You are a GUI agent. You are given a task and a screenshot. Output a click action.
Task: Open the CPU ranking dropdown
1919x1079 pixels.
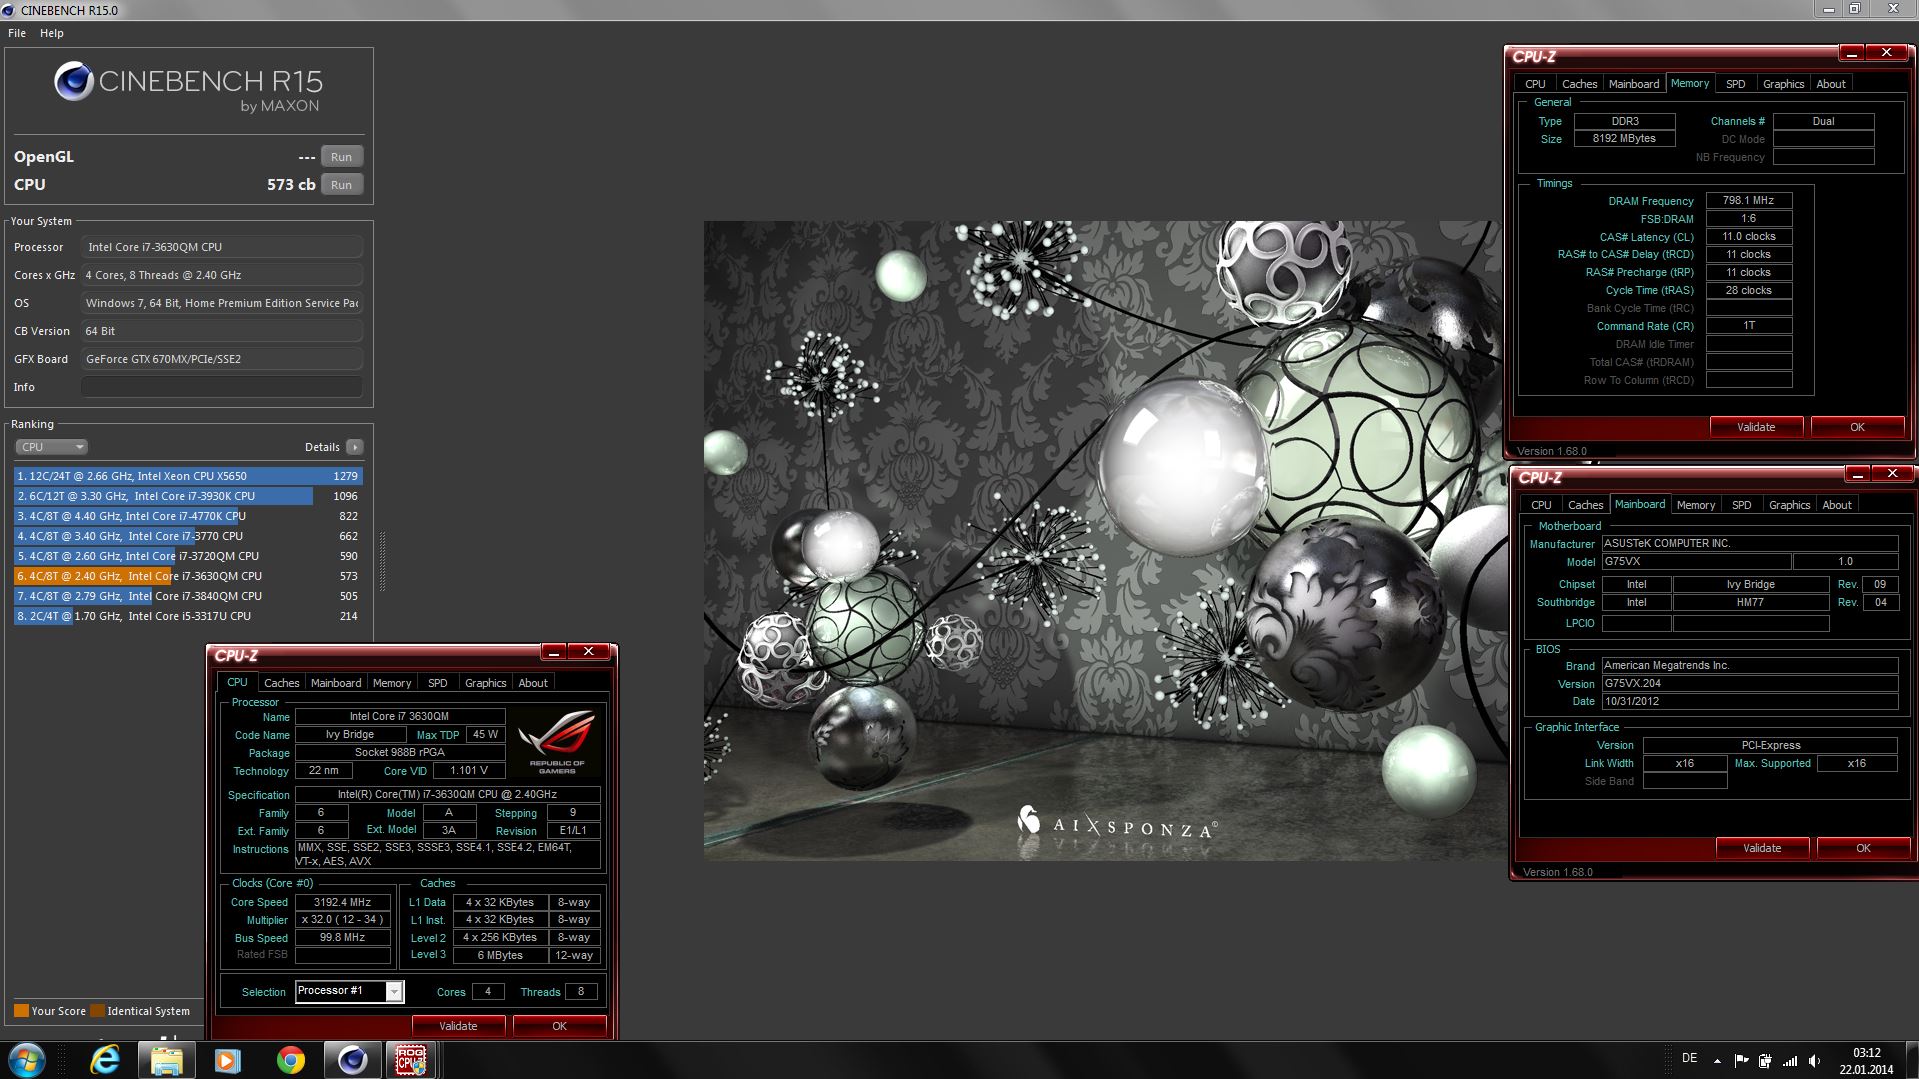point(52,447)
